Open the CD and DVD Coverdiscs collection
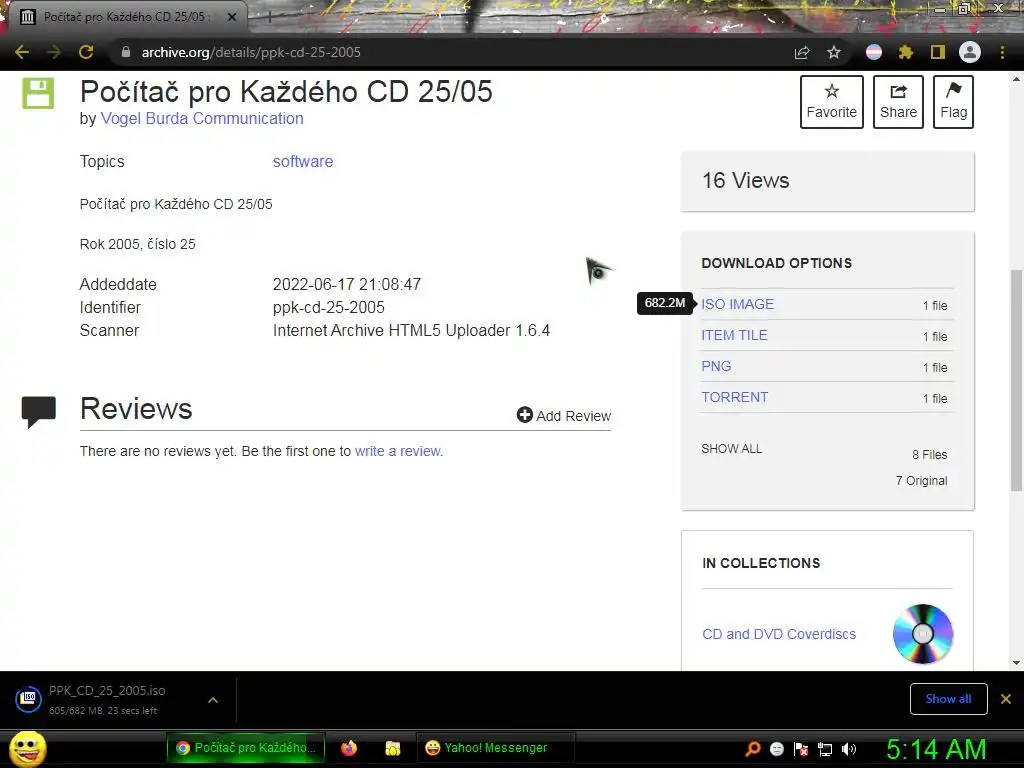Viewport: 1024px width, 768px height. coord(779,634)
